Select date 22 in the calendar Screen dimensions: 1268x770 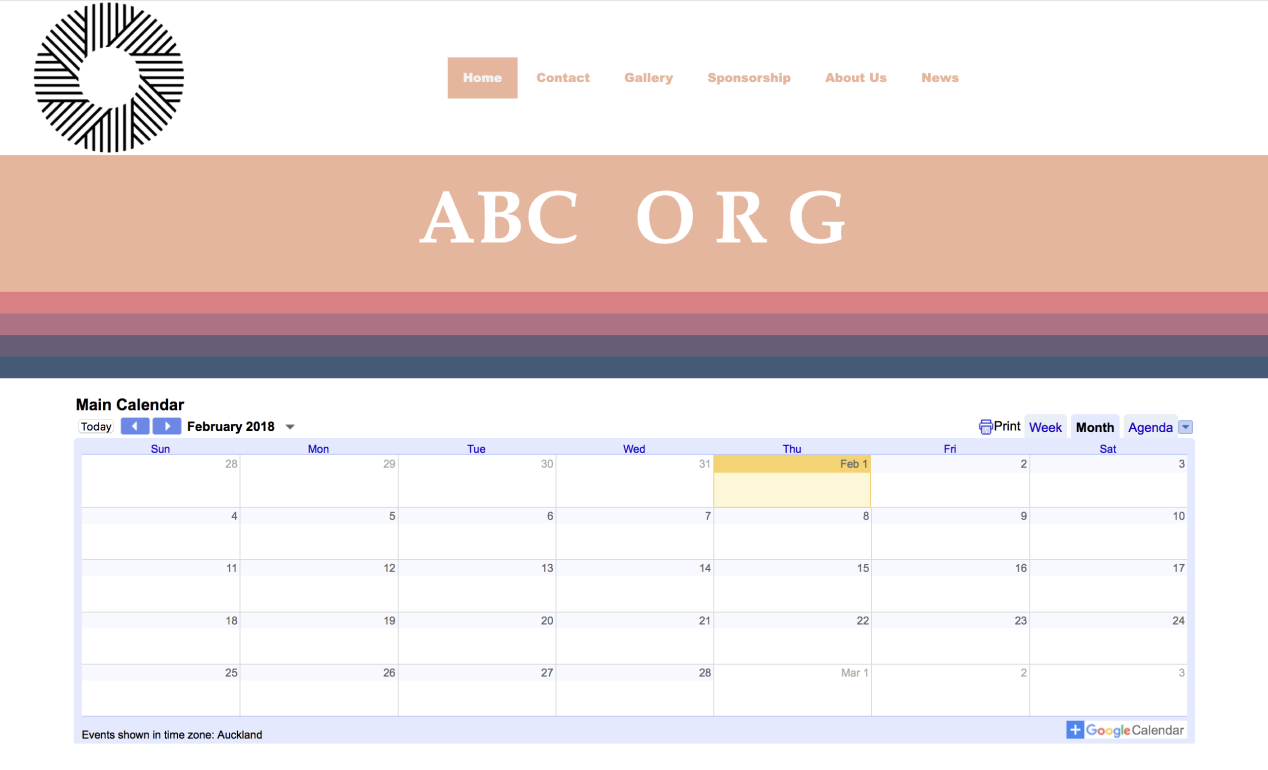[x=863, y=621]
